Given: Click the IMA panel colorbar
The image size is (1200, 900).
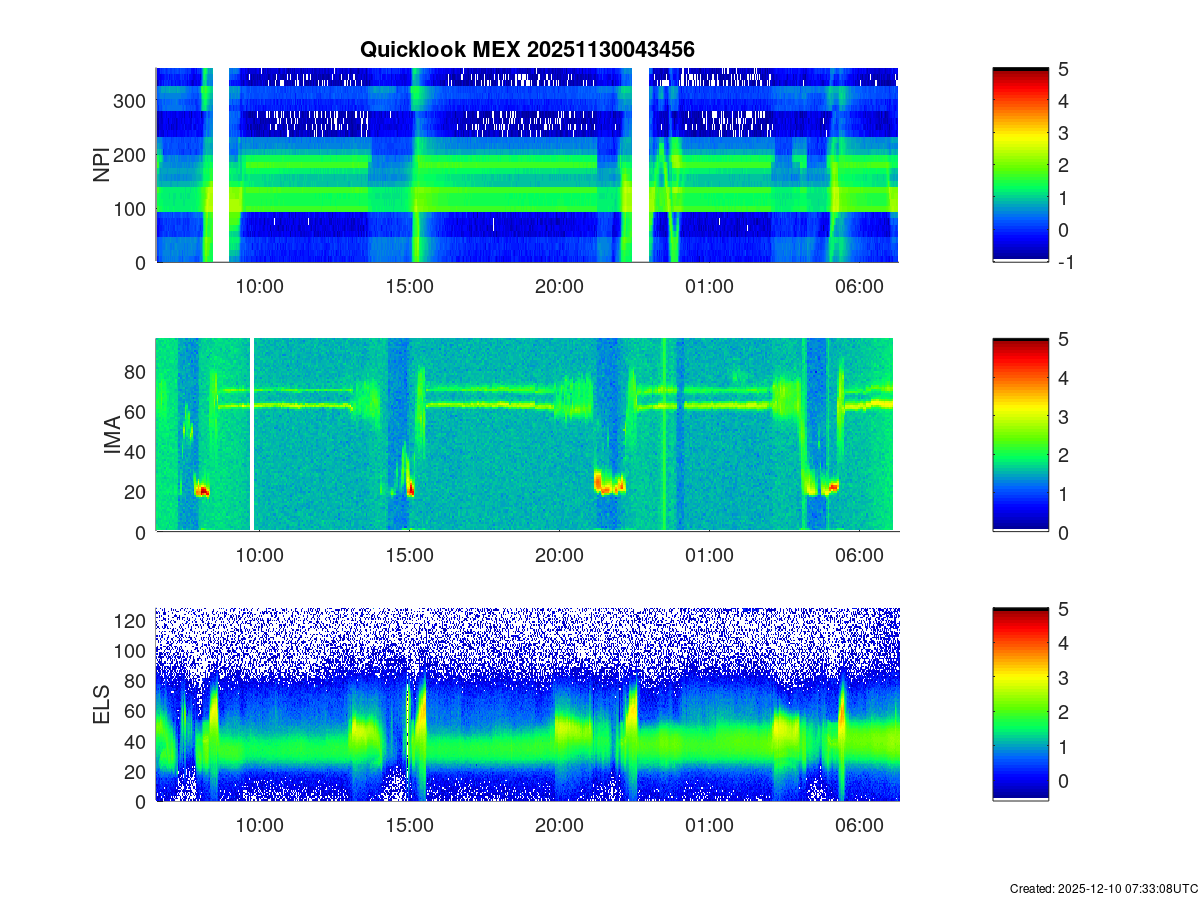Looking at the screenshot, I should pos(1020,434).
